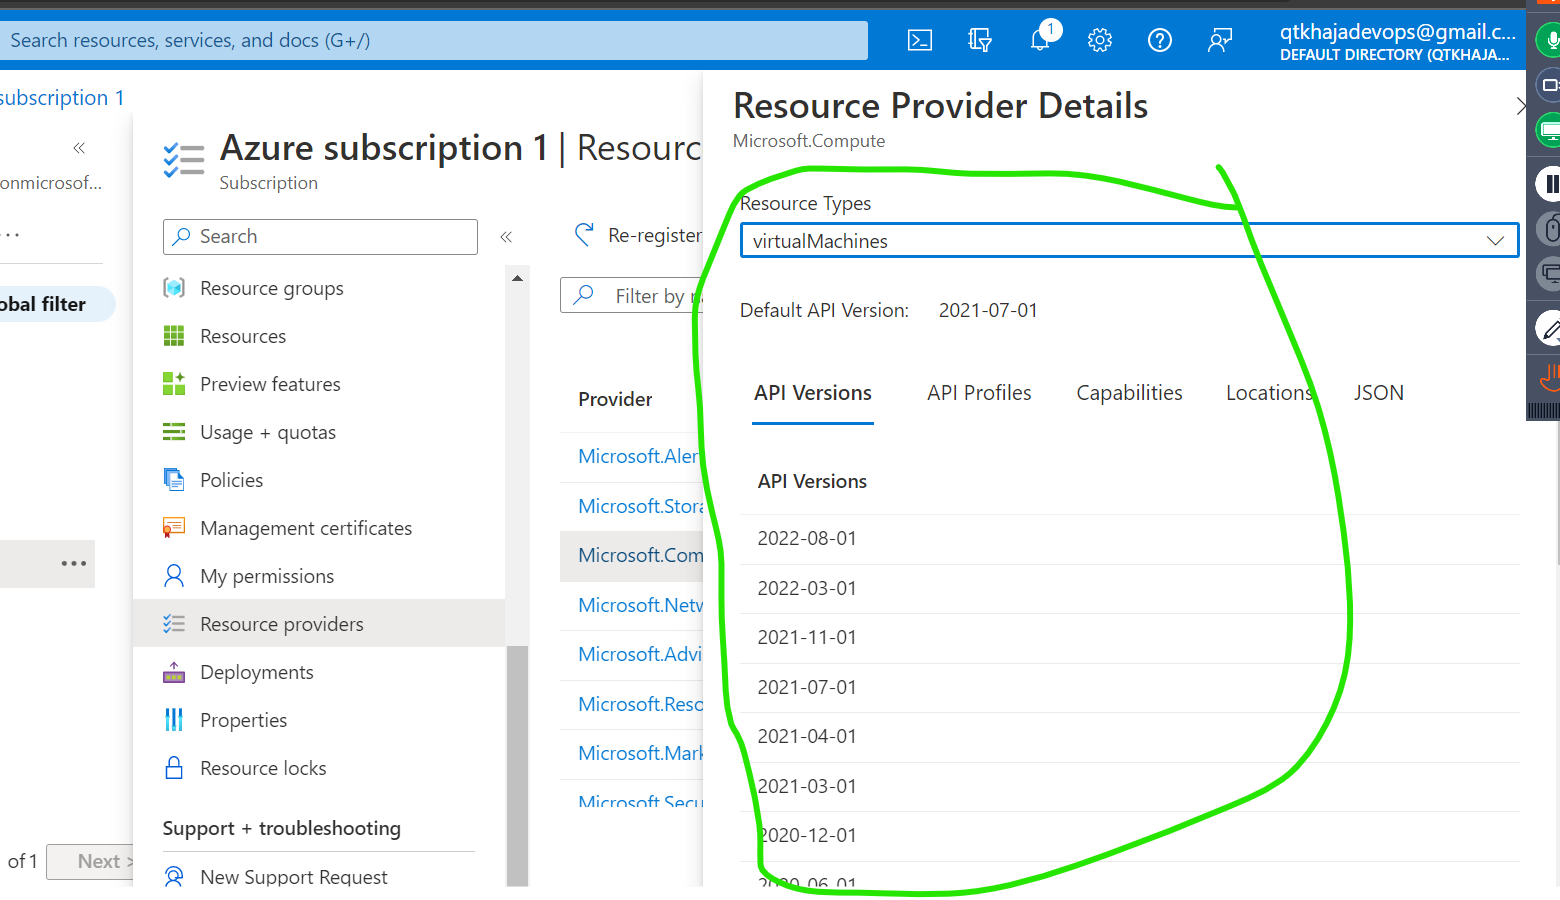Click the Re-register refresh icon
Viewport: 1560px width, 900px height.
tap(585, 235)
